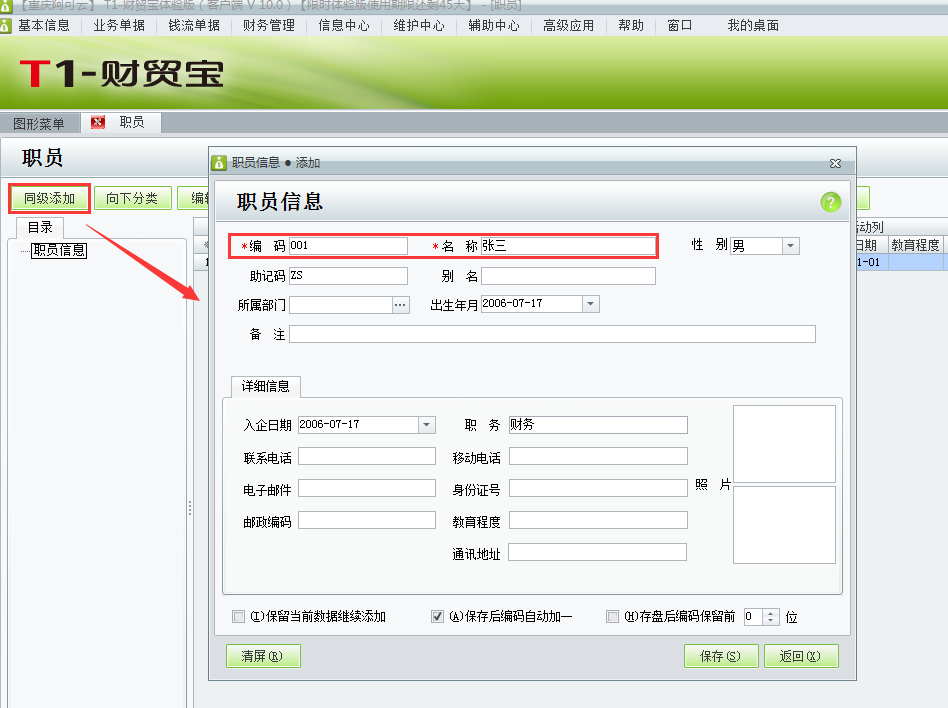Click the 别名 input field

click(x=568, y=276)
